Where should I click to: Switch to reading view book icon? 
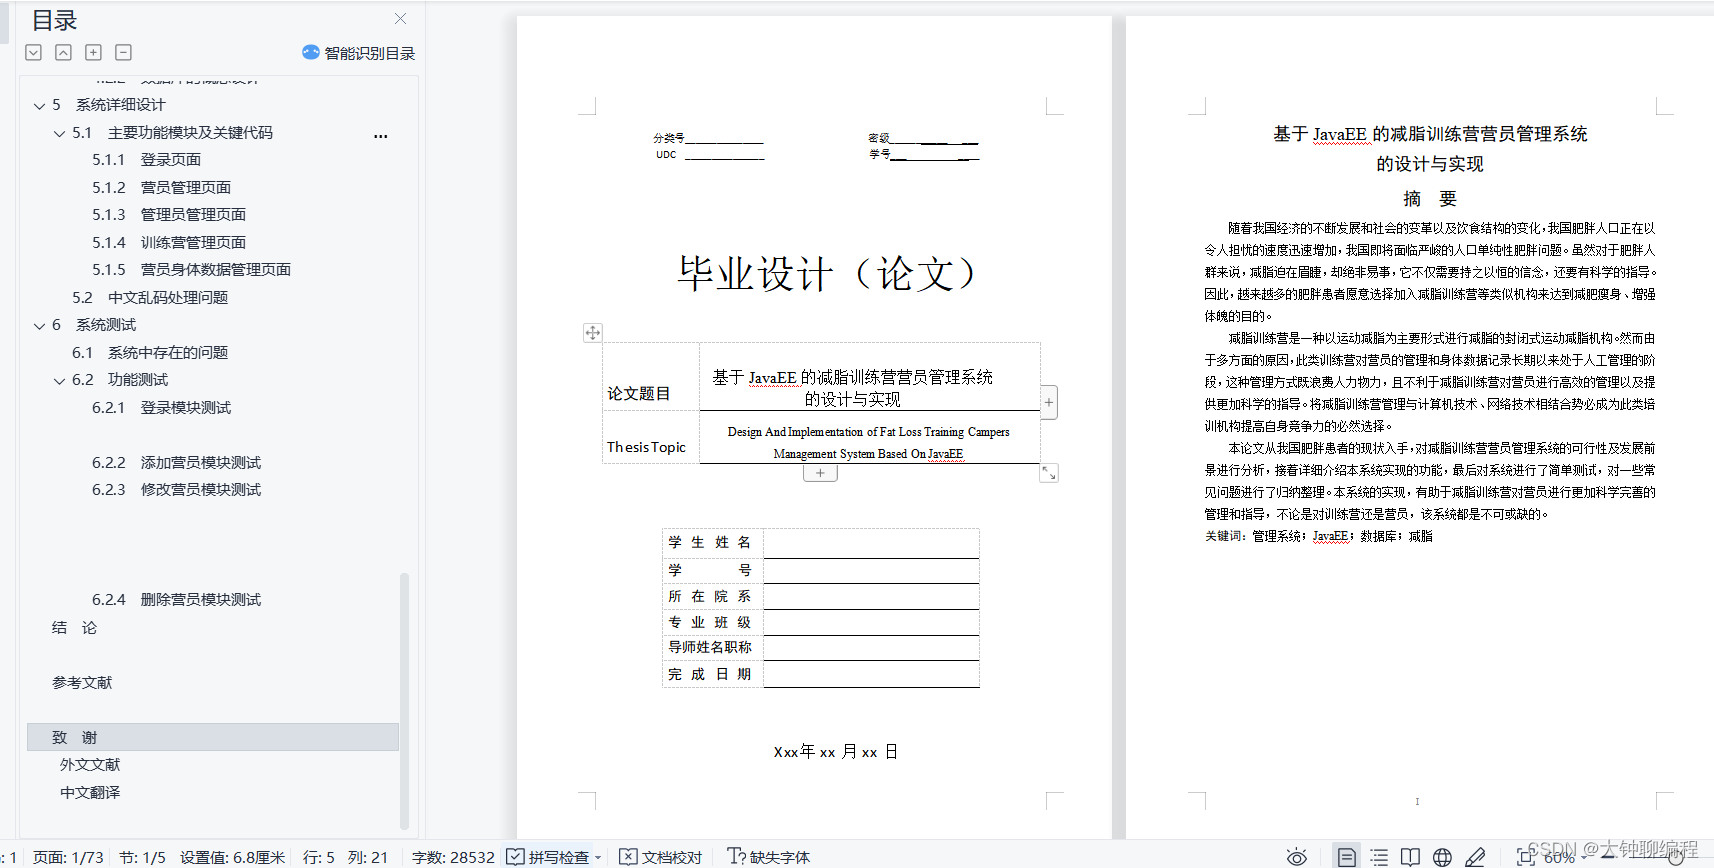coord(1410,857)
